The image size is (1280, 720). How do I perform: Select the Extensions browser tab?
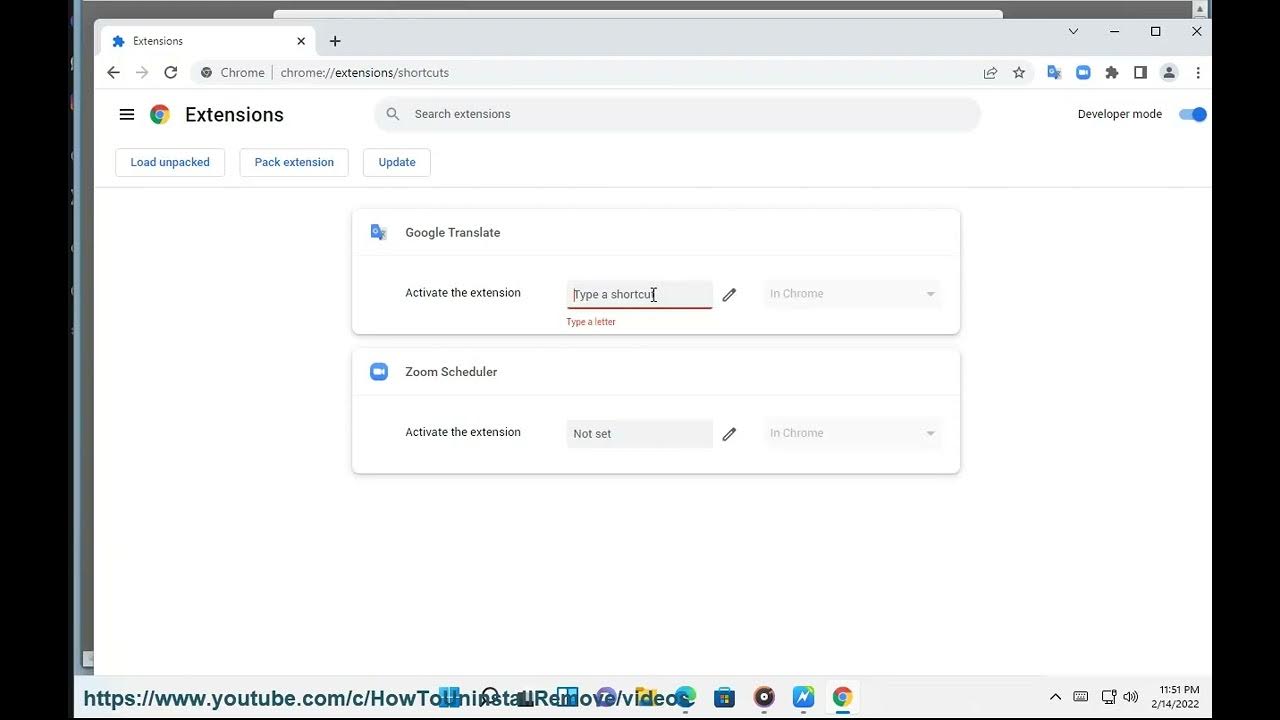coord(208,41)
